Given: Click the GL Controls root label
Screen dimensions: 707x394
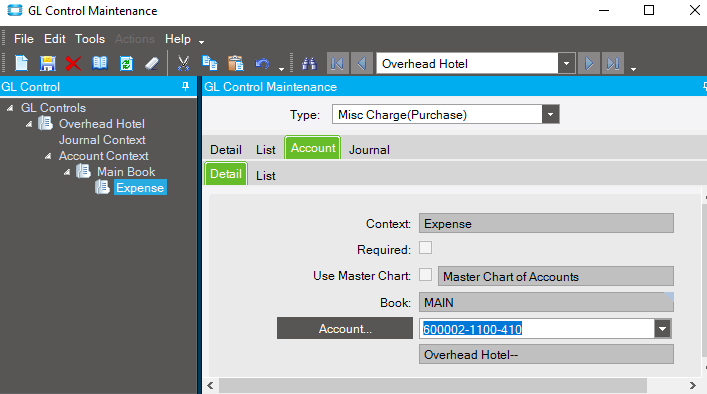Looking at the screenshot, I should point(53,108).
